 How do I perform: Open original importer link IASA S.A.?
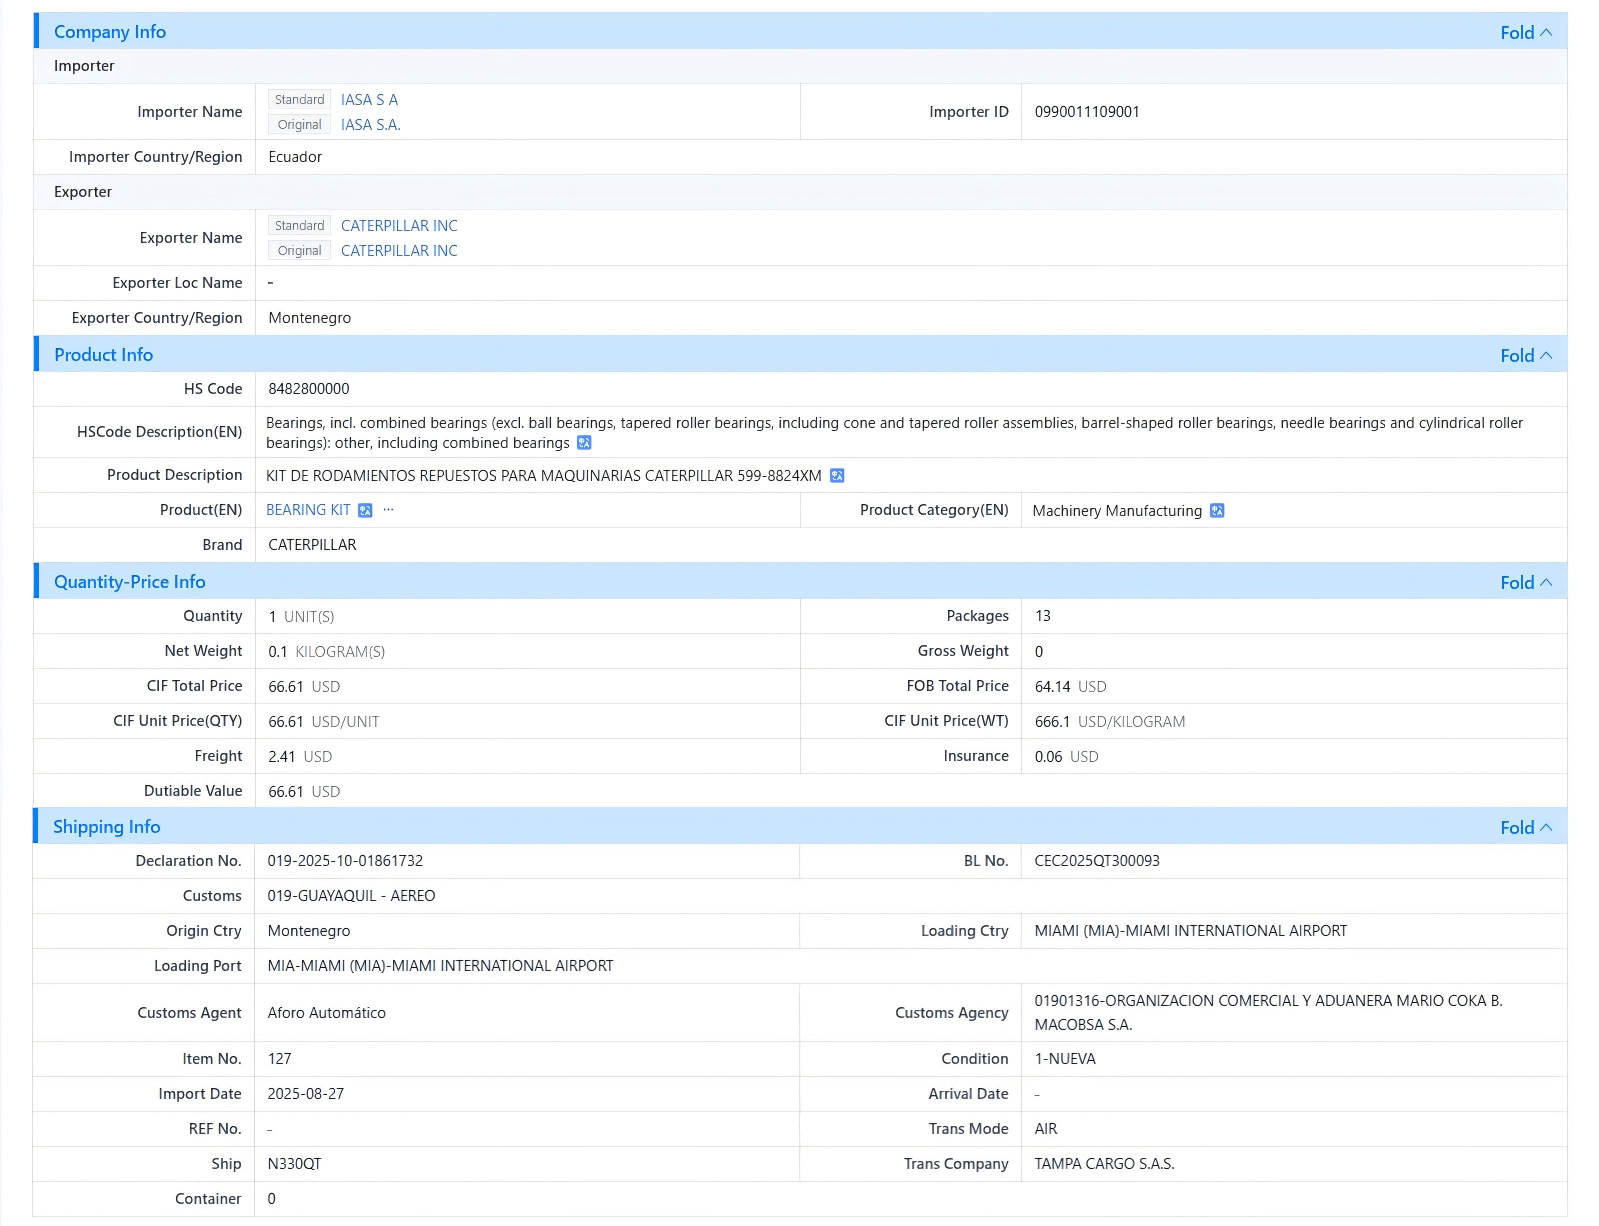(x=370, y=125)
